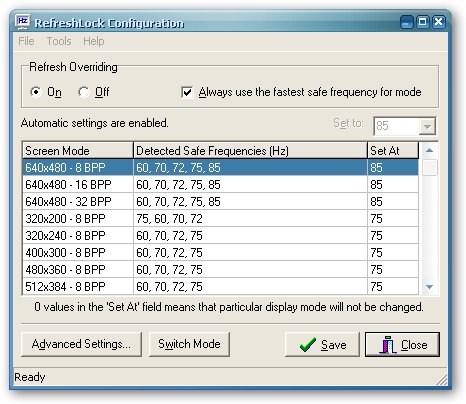The width and height of the screenshot is (466, 404).
Task: Click the RefreshLock Hz title bar icon
Action: click(22, 22)
